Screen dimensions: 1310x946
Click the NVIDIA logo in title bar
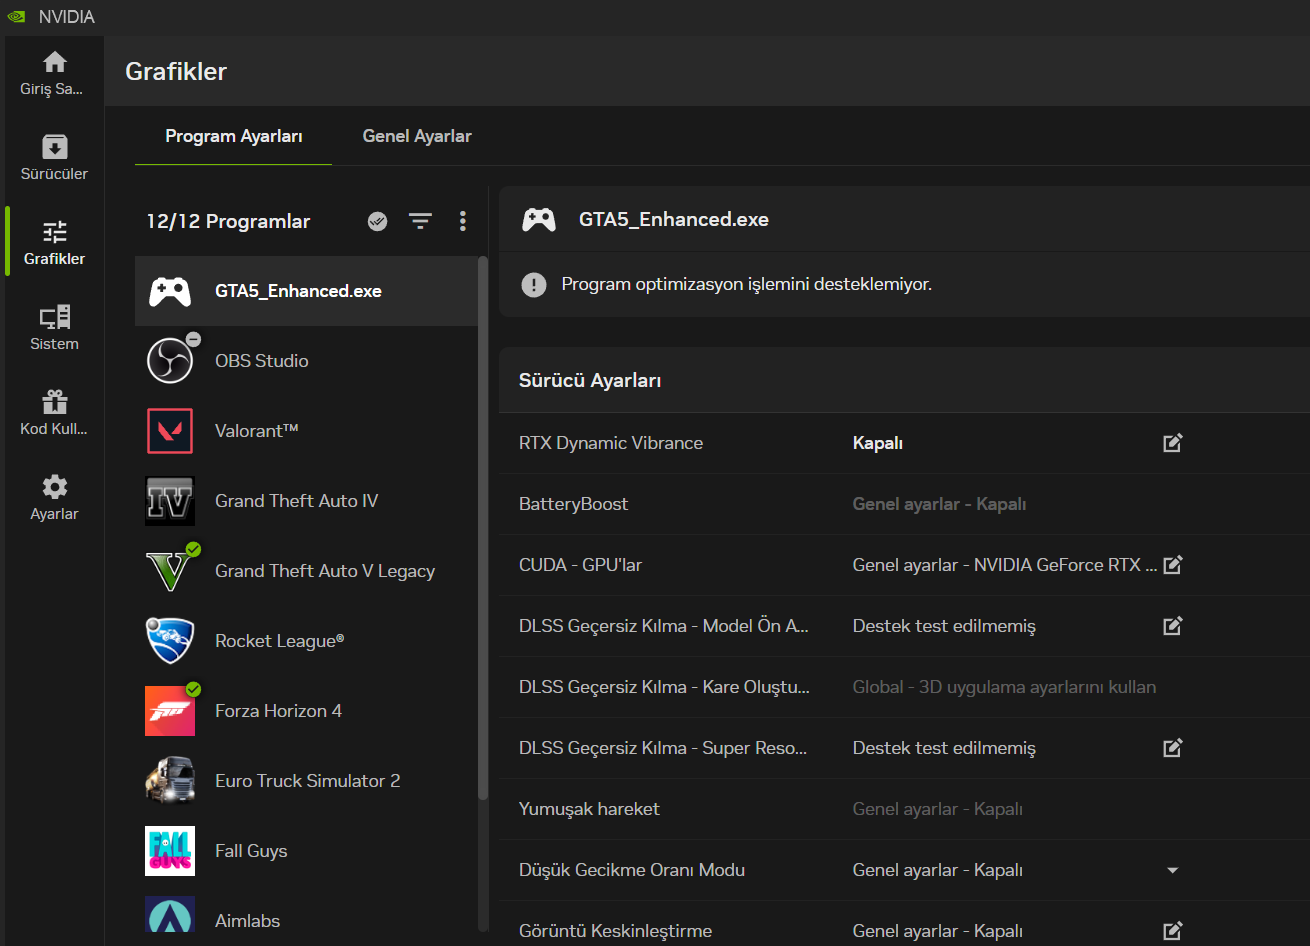[16, 17]
